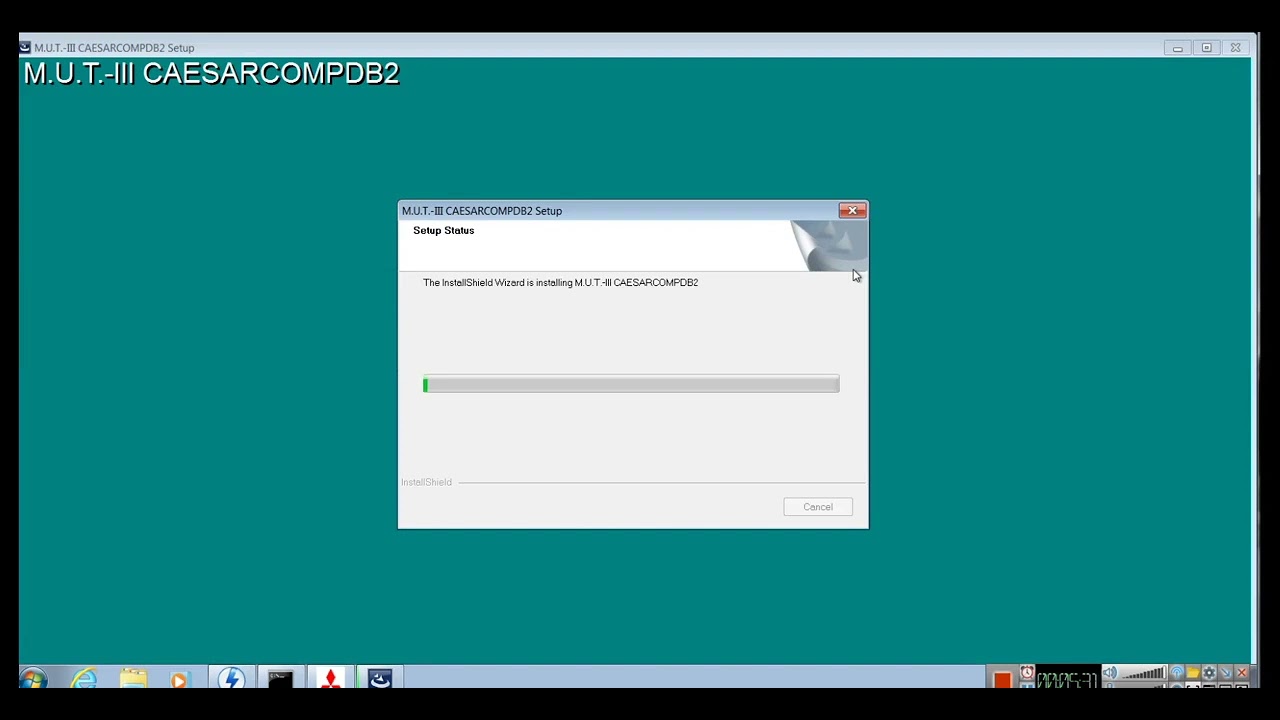
Task: Click the red stop recording button
Action: click(1002, 680)
